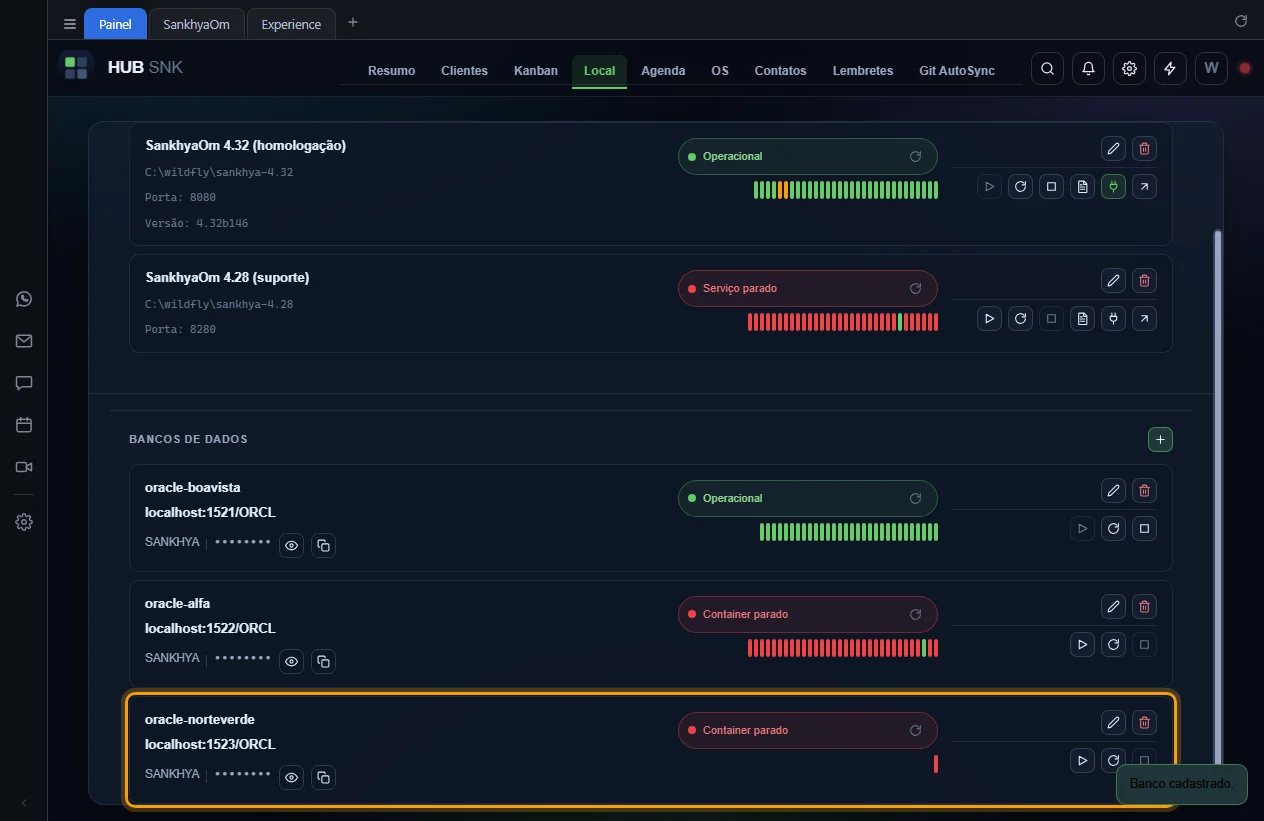Viewport: 1264px width, 821px height.
Task: Open the hamburger menu
Action: 69,24
